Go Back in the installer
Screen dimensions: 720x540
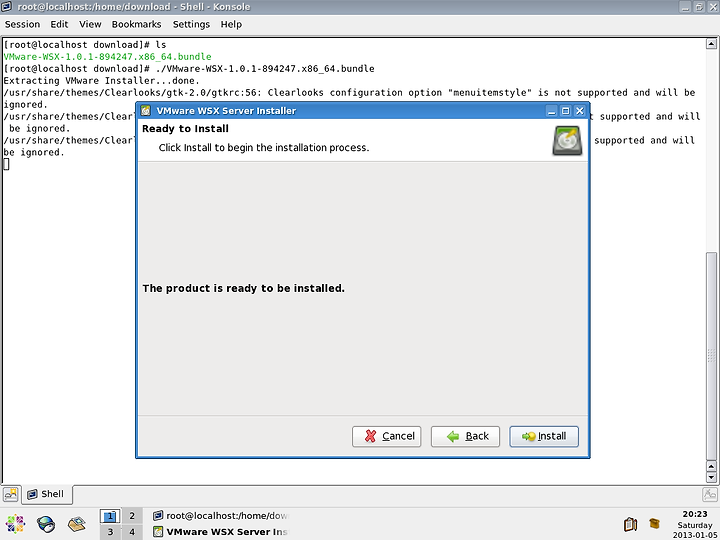[465, 436]
